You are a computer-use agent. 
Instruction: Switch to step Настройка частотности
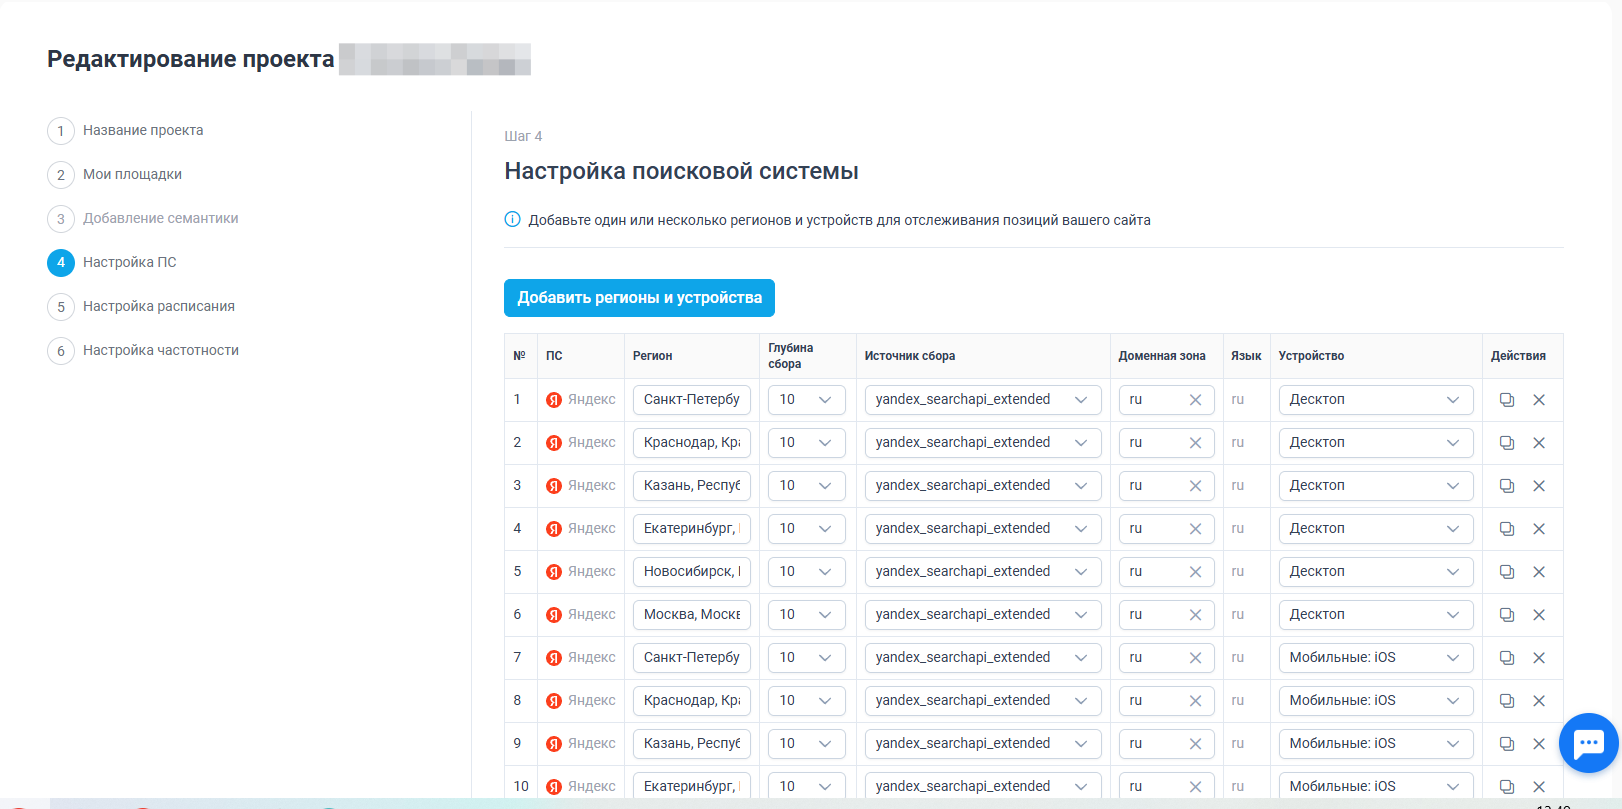tap(161, 350)
